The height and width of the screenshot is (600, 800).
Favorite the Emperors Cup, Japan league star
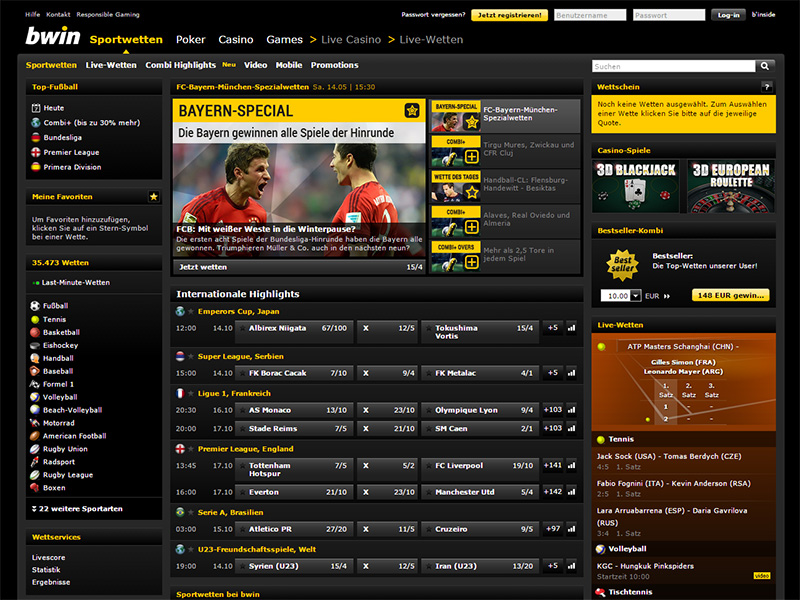click(191, 311)
